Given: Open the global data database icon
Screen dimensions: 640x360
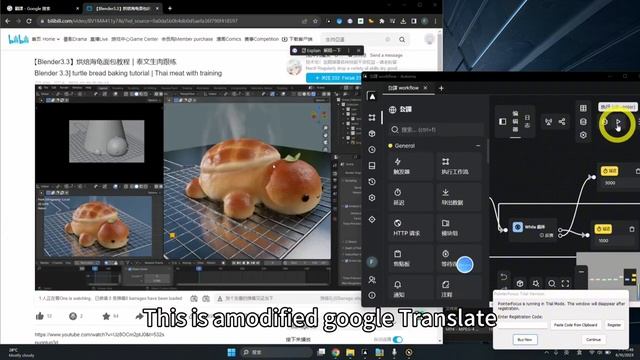Looking at the screenshot, I should [583, 122].
